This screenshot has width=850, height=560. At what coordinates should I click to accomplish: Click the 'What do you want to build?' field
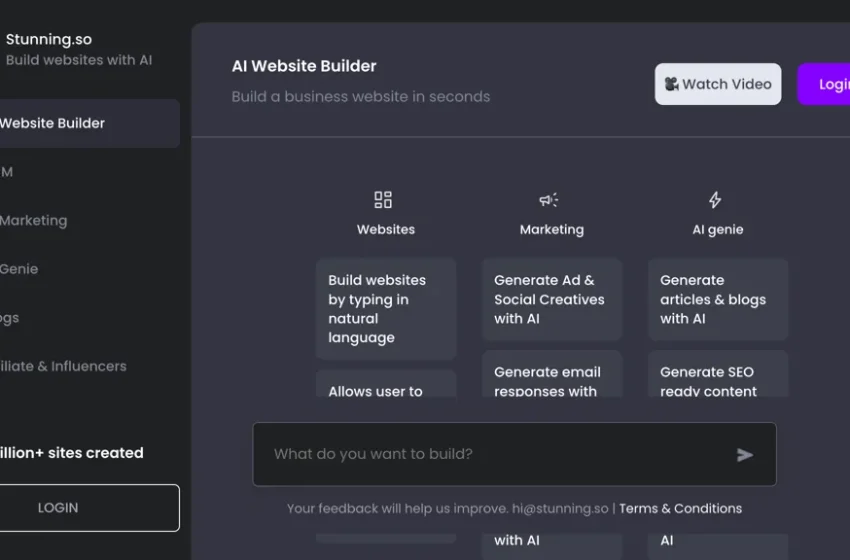tap(514, 454)
